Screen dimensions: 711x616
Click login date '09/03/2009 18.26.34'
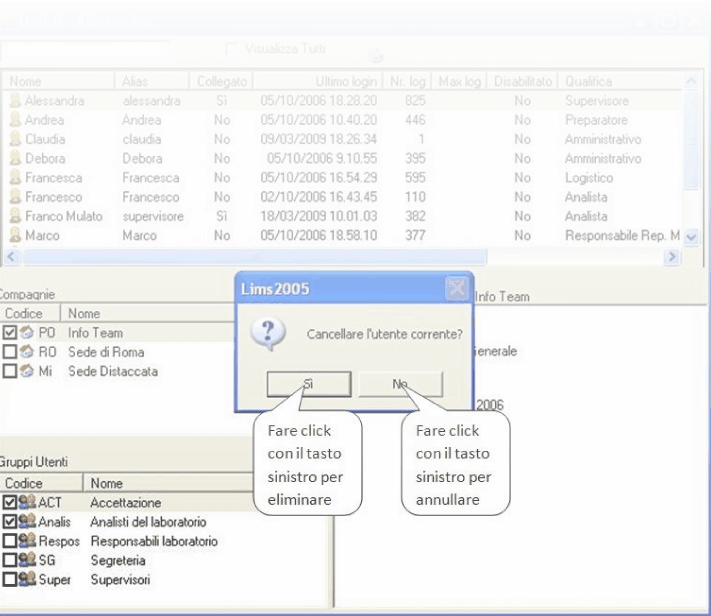318,139
